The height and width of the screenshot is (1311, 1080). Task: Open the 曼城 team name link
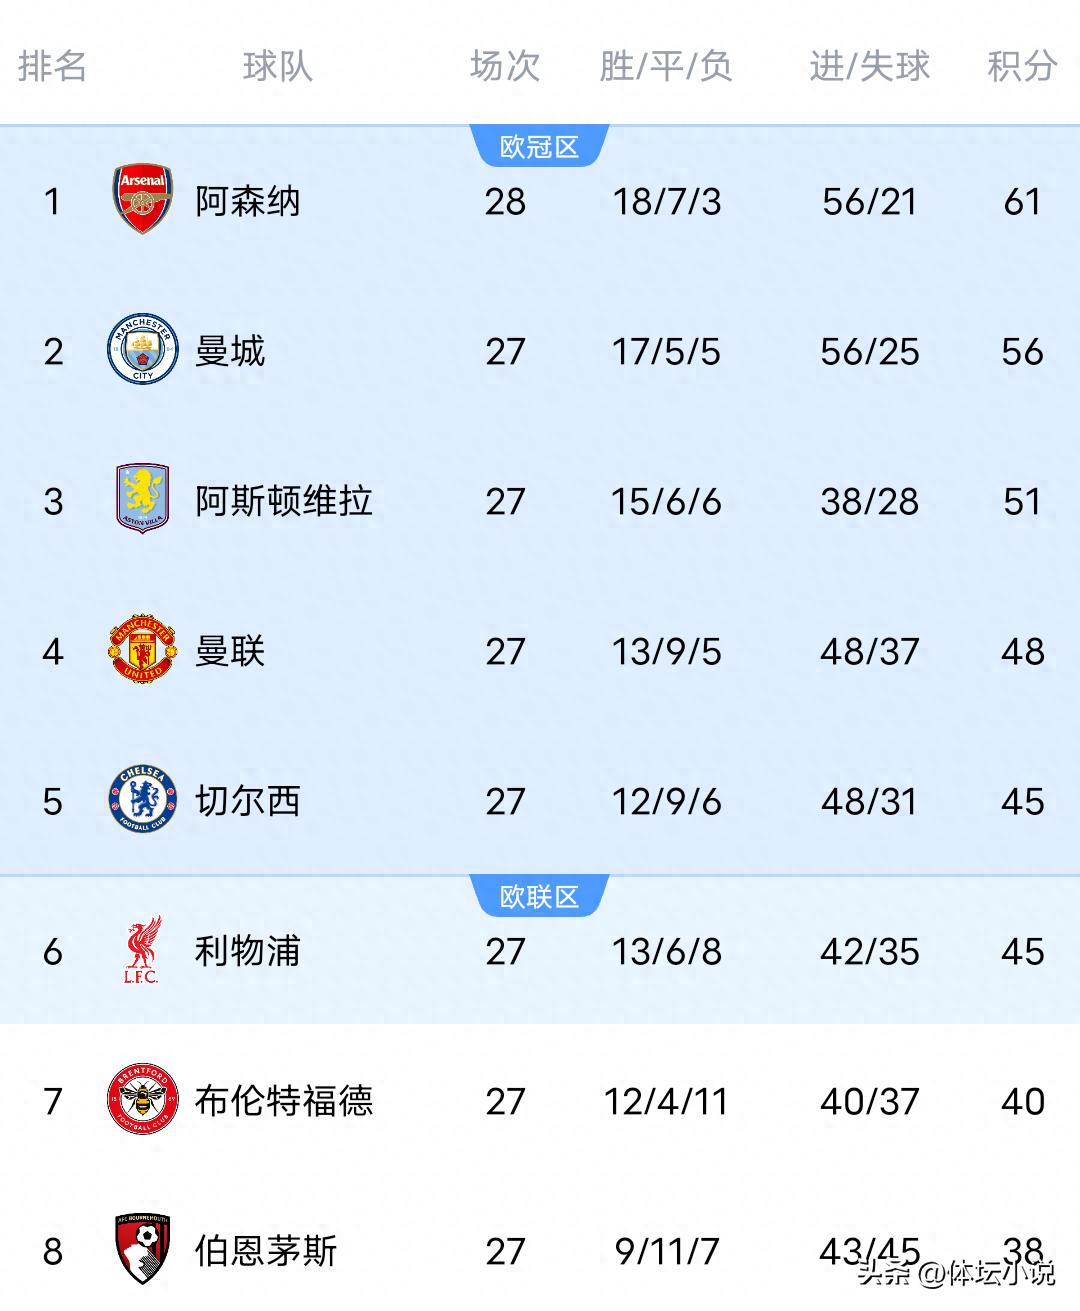click(230, 351)
